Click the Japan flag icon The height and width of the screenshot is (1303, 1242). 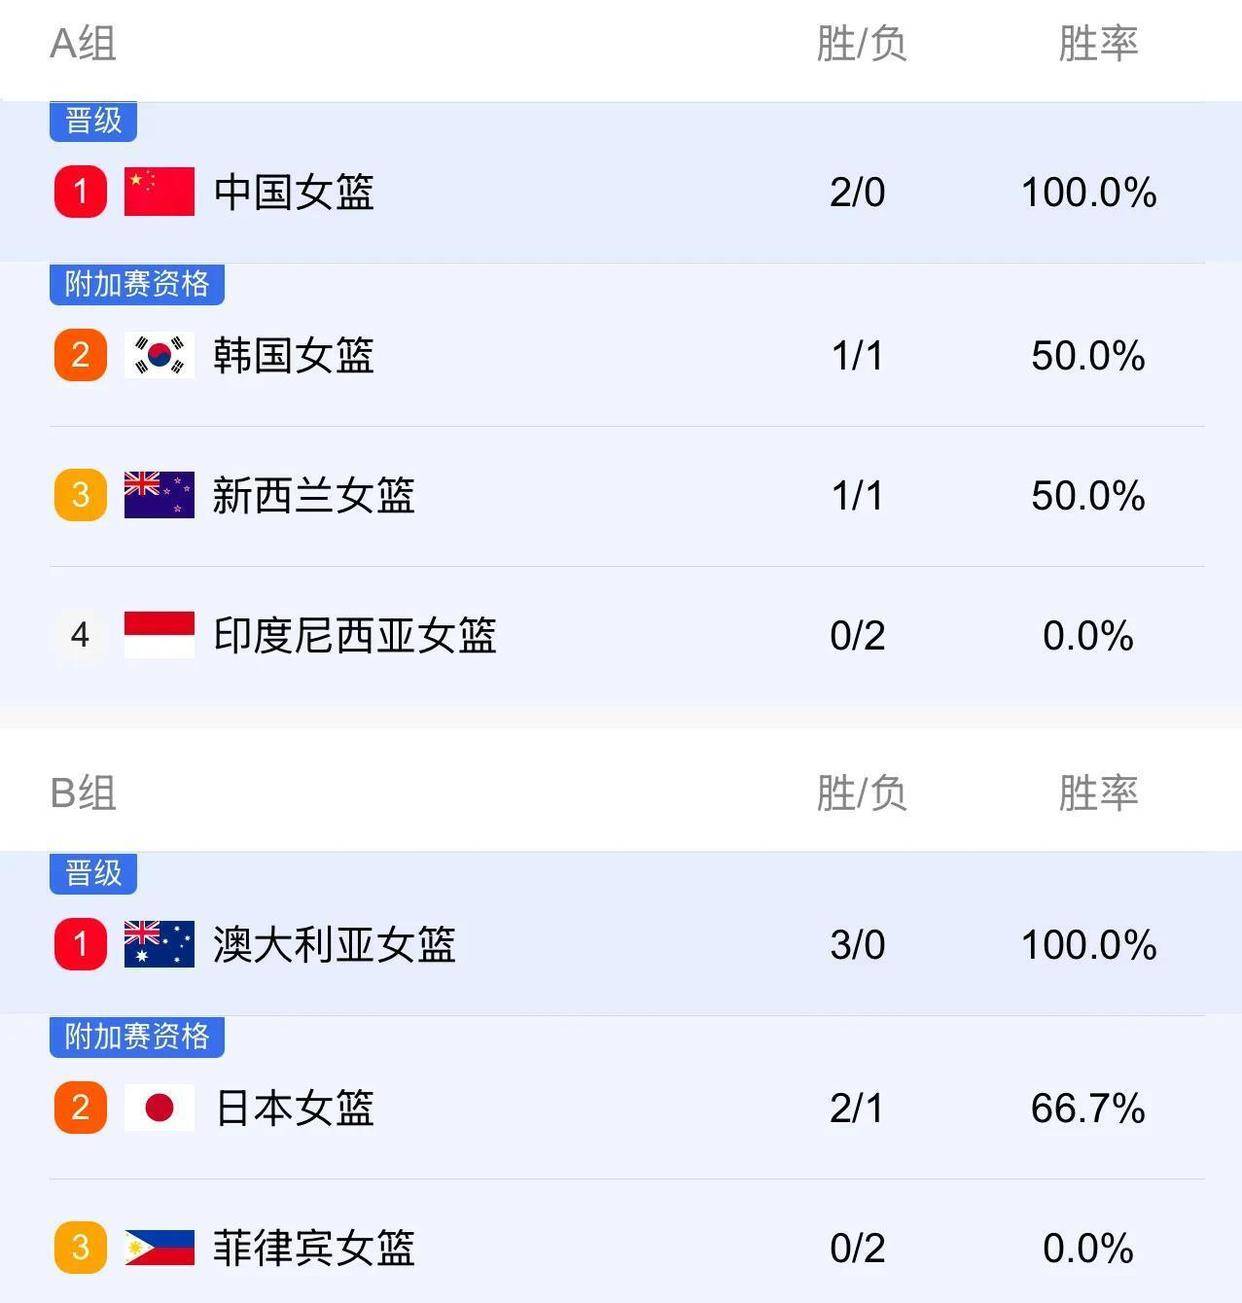click(x=159, y=1107)
